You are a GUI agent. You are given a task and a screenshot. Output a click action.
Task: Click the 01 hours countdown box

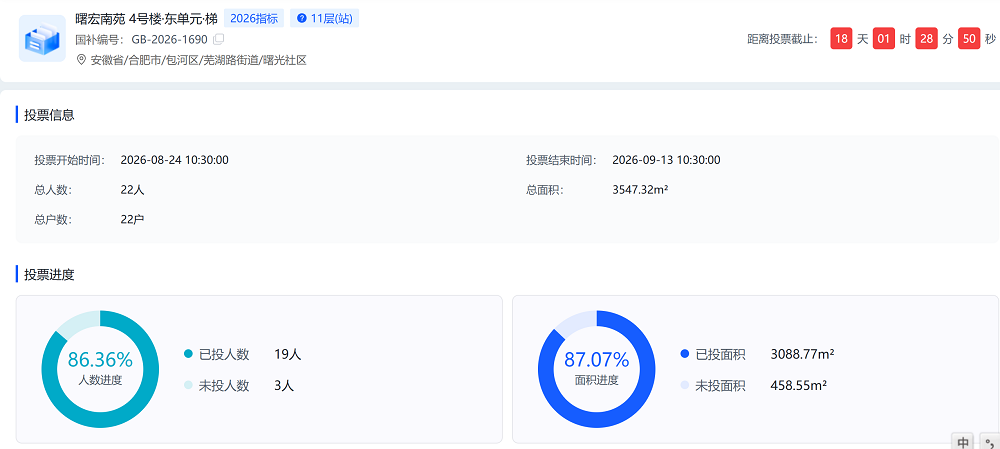click(x=884, y=39)
